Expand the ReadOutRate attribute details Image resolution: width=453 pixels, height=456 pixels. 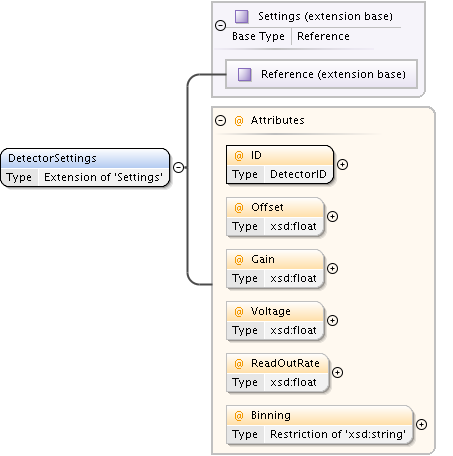(337, 372)
